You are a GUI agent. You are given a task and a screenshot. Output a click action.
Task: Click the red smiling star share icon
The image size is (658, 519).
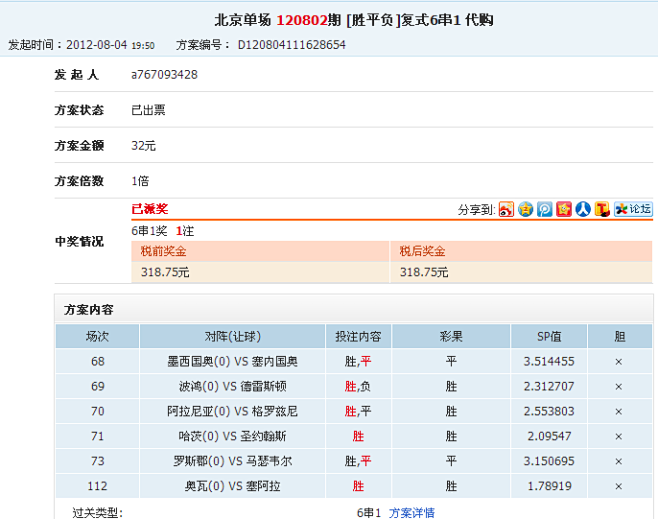564,209
